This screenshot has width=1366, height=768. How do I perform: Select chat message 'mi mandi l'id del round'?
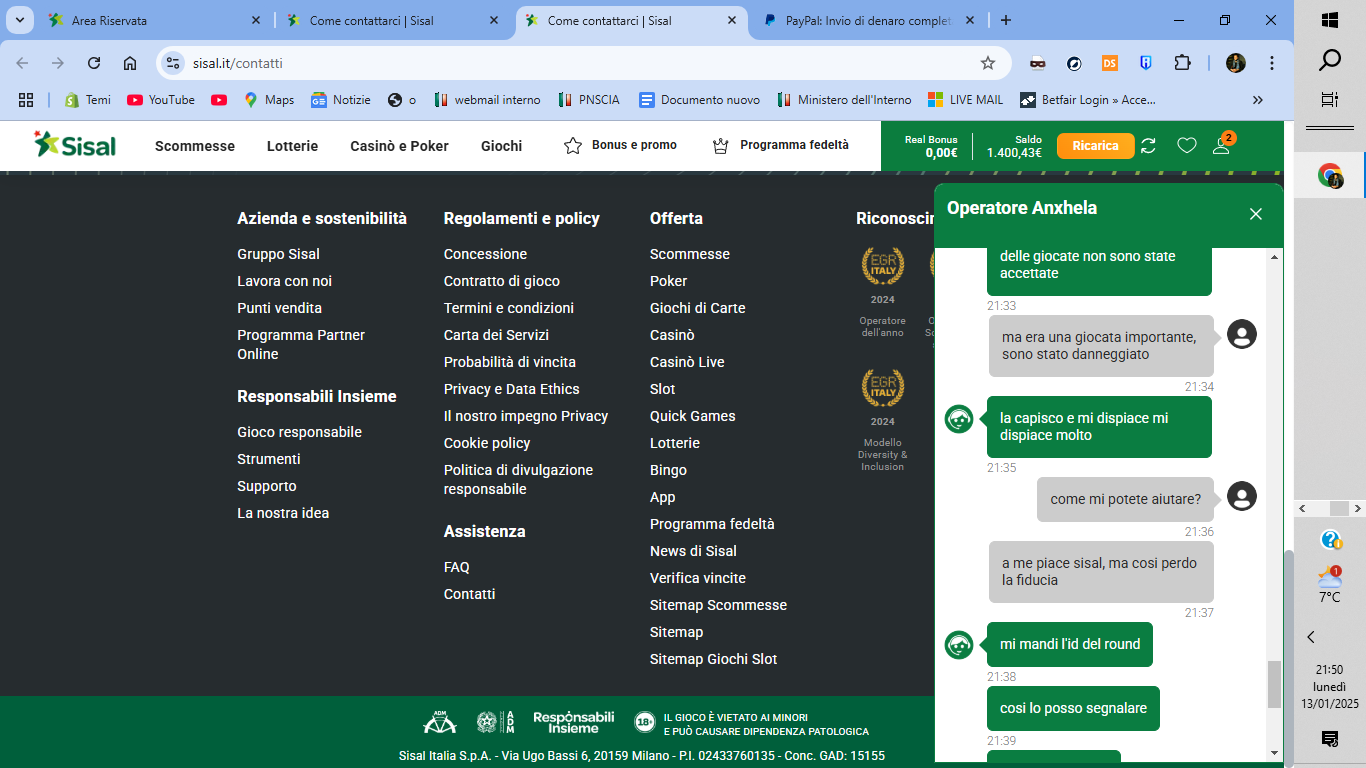click(1070, 645)
